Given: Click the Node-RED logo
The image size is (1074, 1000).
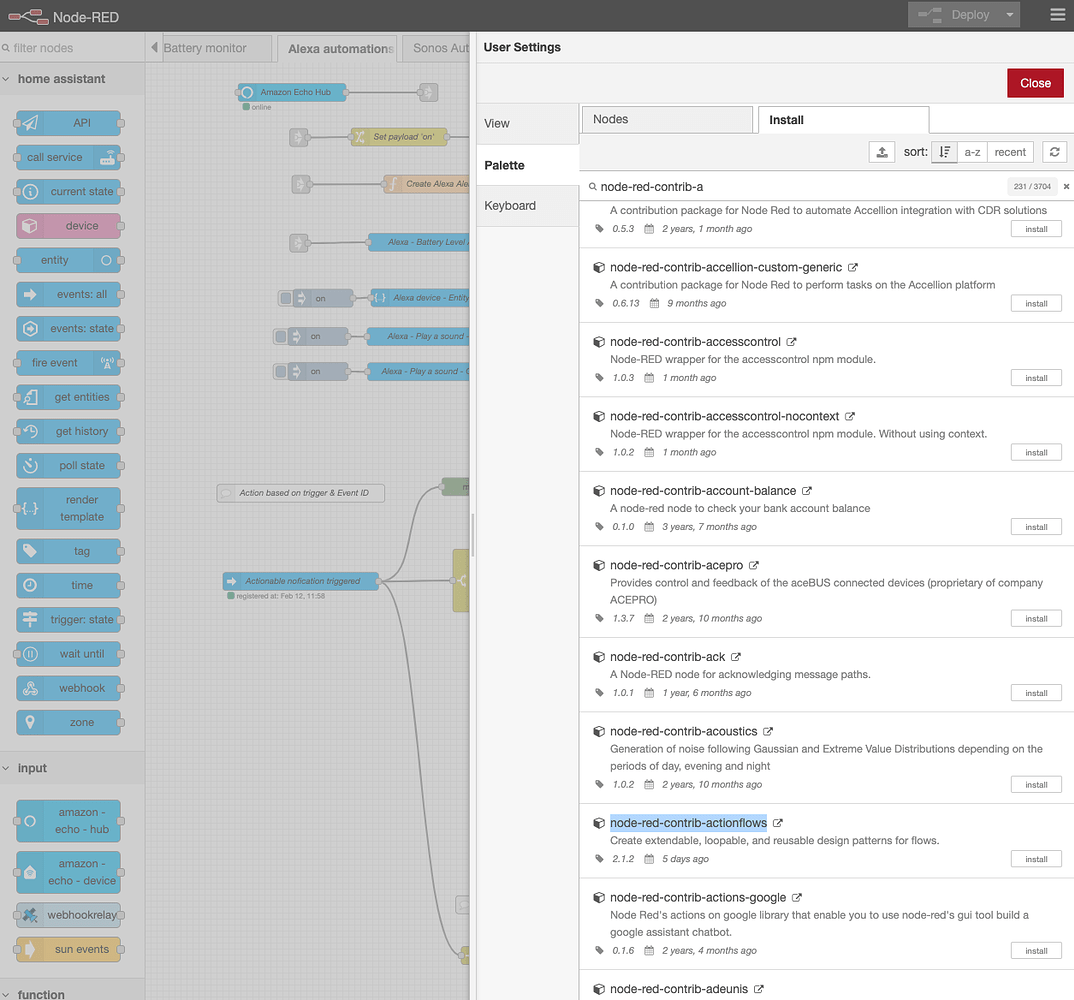Looking at the screenshot, I should (64, 16).
